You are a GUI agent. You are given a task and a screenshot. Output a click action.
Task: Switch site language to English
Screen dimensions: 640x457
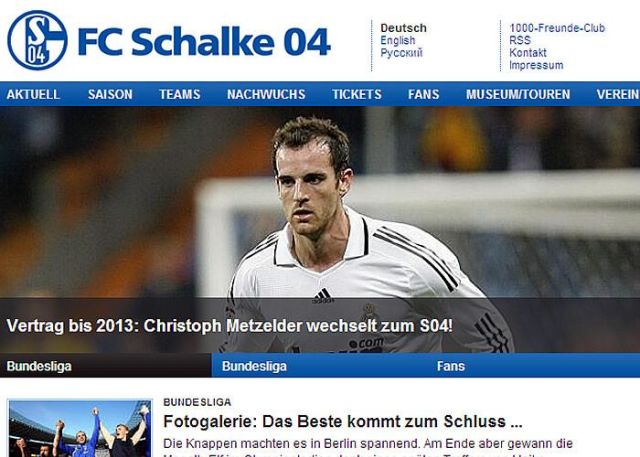(x=398, y=40)
